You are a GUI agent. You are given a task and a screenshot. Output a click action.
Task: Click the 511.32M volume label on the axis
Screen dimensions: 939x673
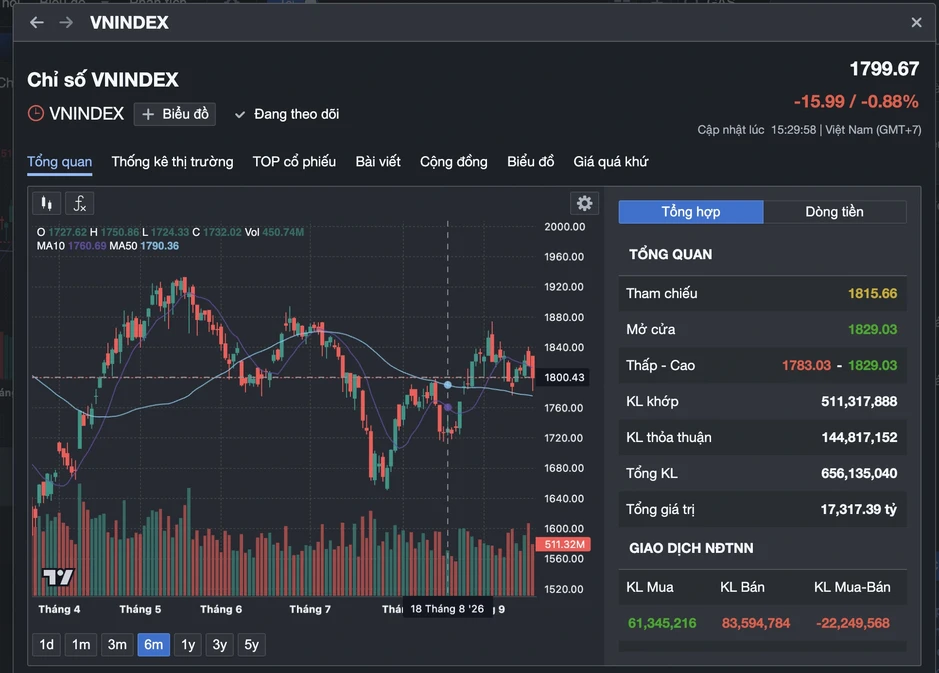[564, 544]
